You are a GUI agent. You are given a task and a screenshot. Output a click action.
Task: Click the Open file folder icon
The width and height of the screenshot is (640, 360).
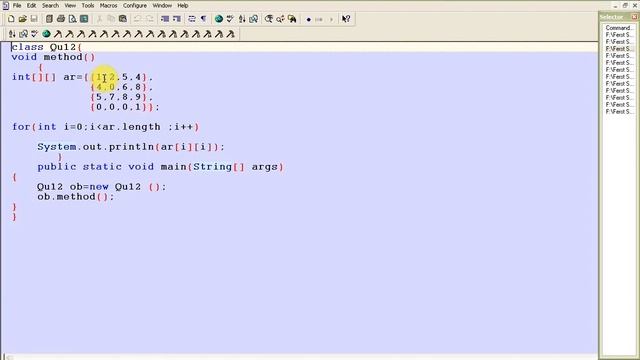[x=22, y=19]
